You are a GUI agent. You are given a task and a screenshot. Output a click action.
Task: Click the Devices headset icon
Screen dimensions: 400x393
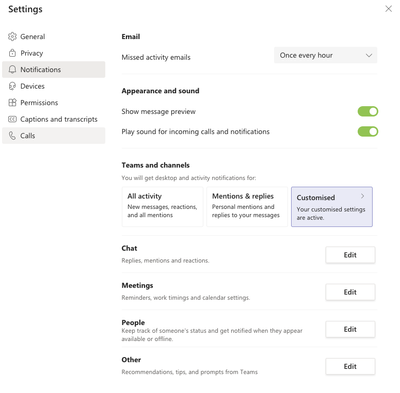[x=12, y=86]
